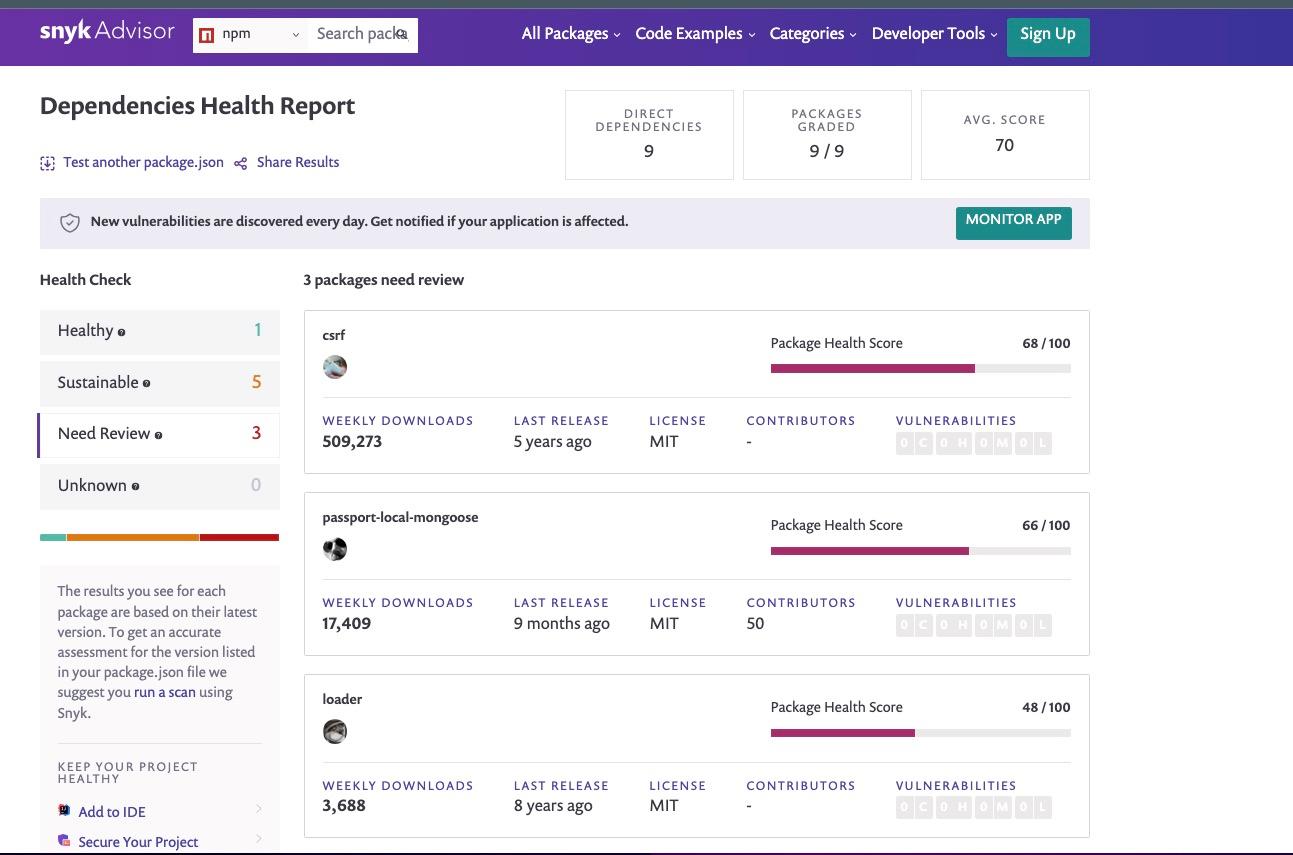This screenshot has width=1293, height=855.
Task: Click loader last release '8 years ago'
Action: (553, 805)
